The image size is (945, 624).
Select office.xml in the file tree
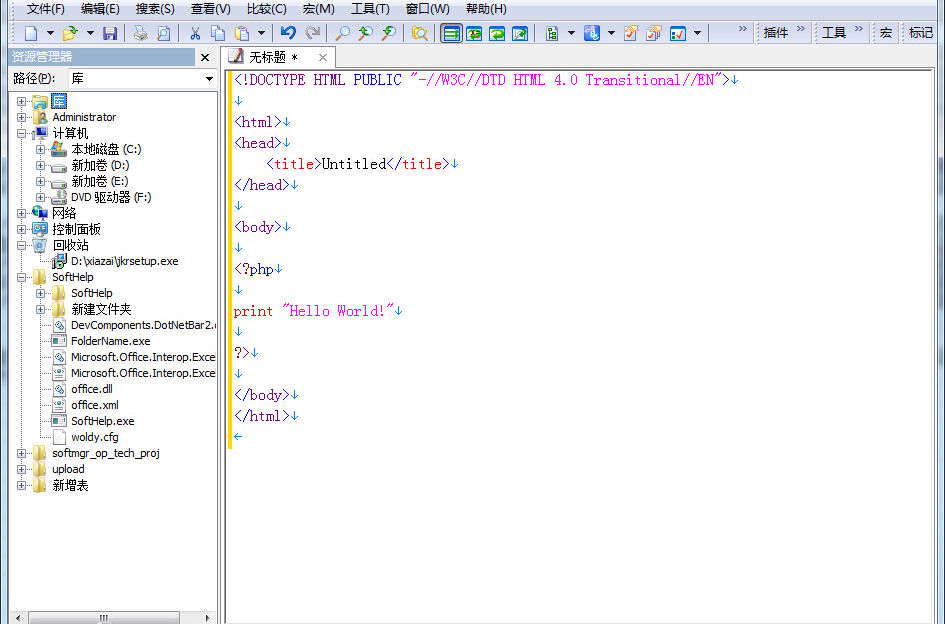point(95,405)
